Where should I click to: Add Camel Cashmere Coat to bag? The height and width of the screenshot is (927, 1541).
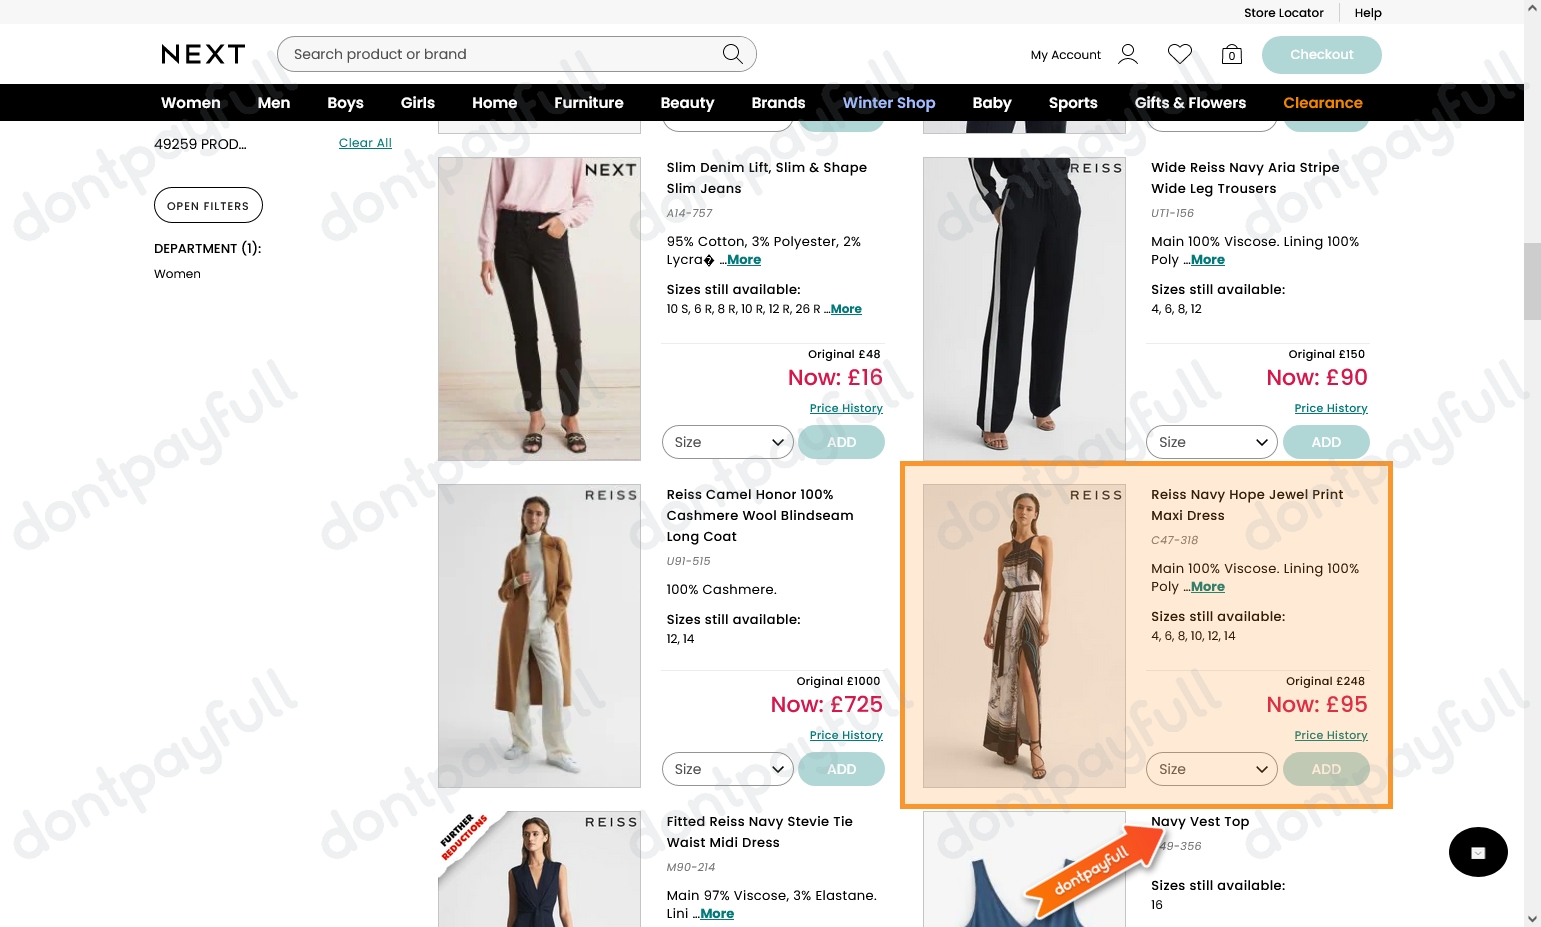tap(842, 769)
